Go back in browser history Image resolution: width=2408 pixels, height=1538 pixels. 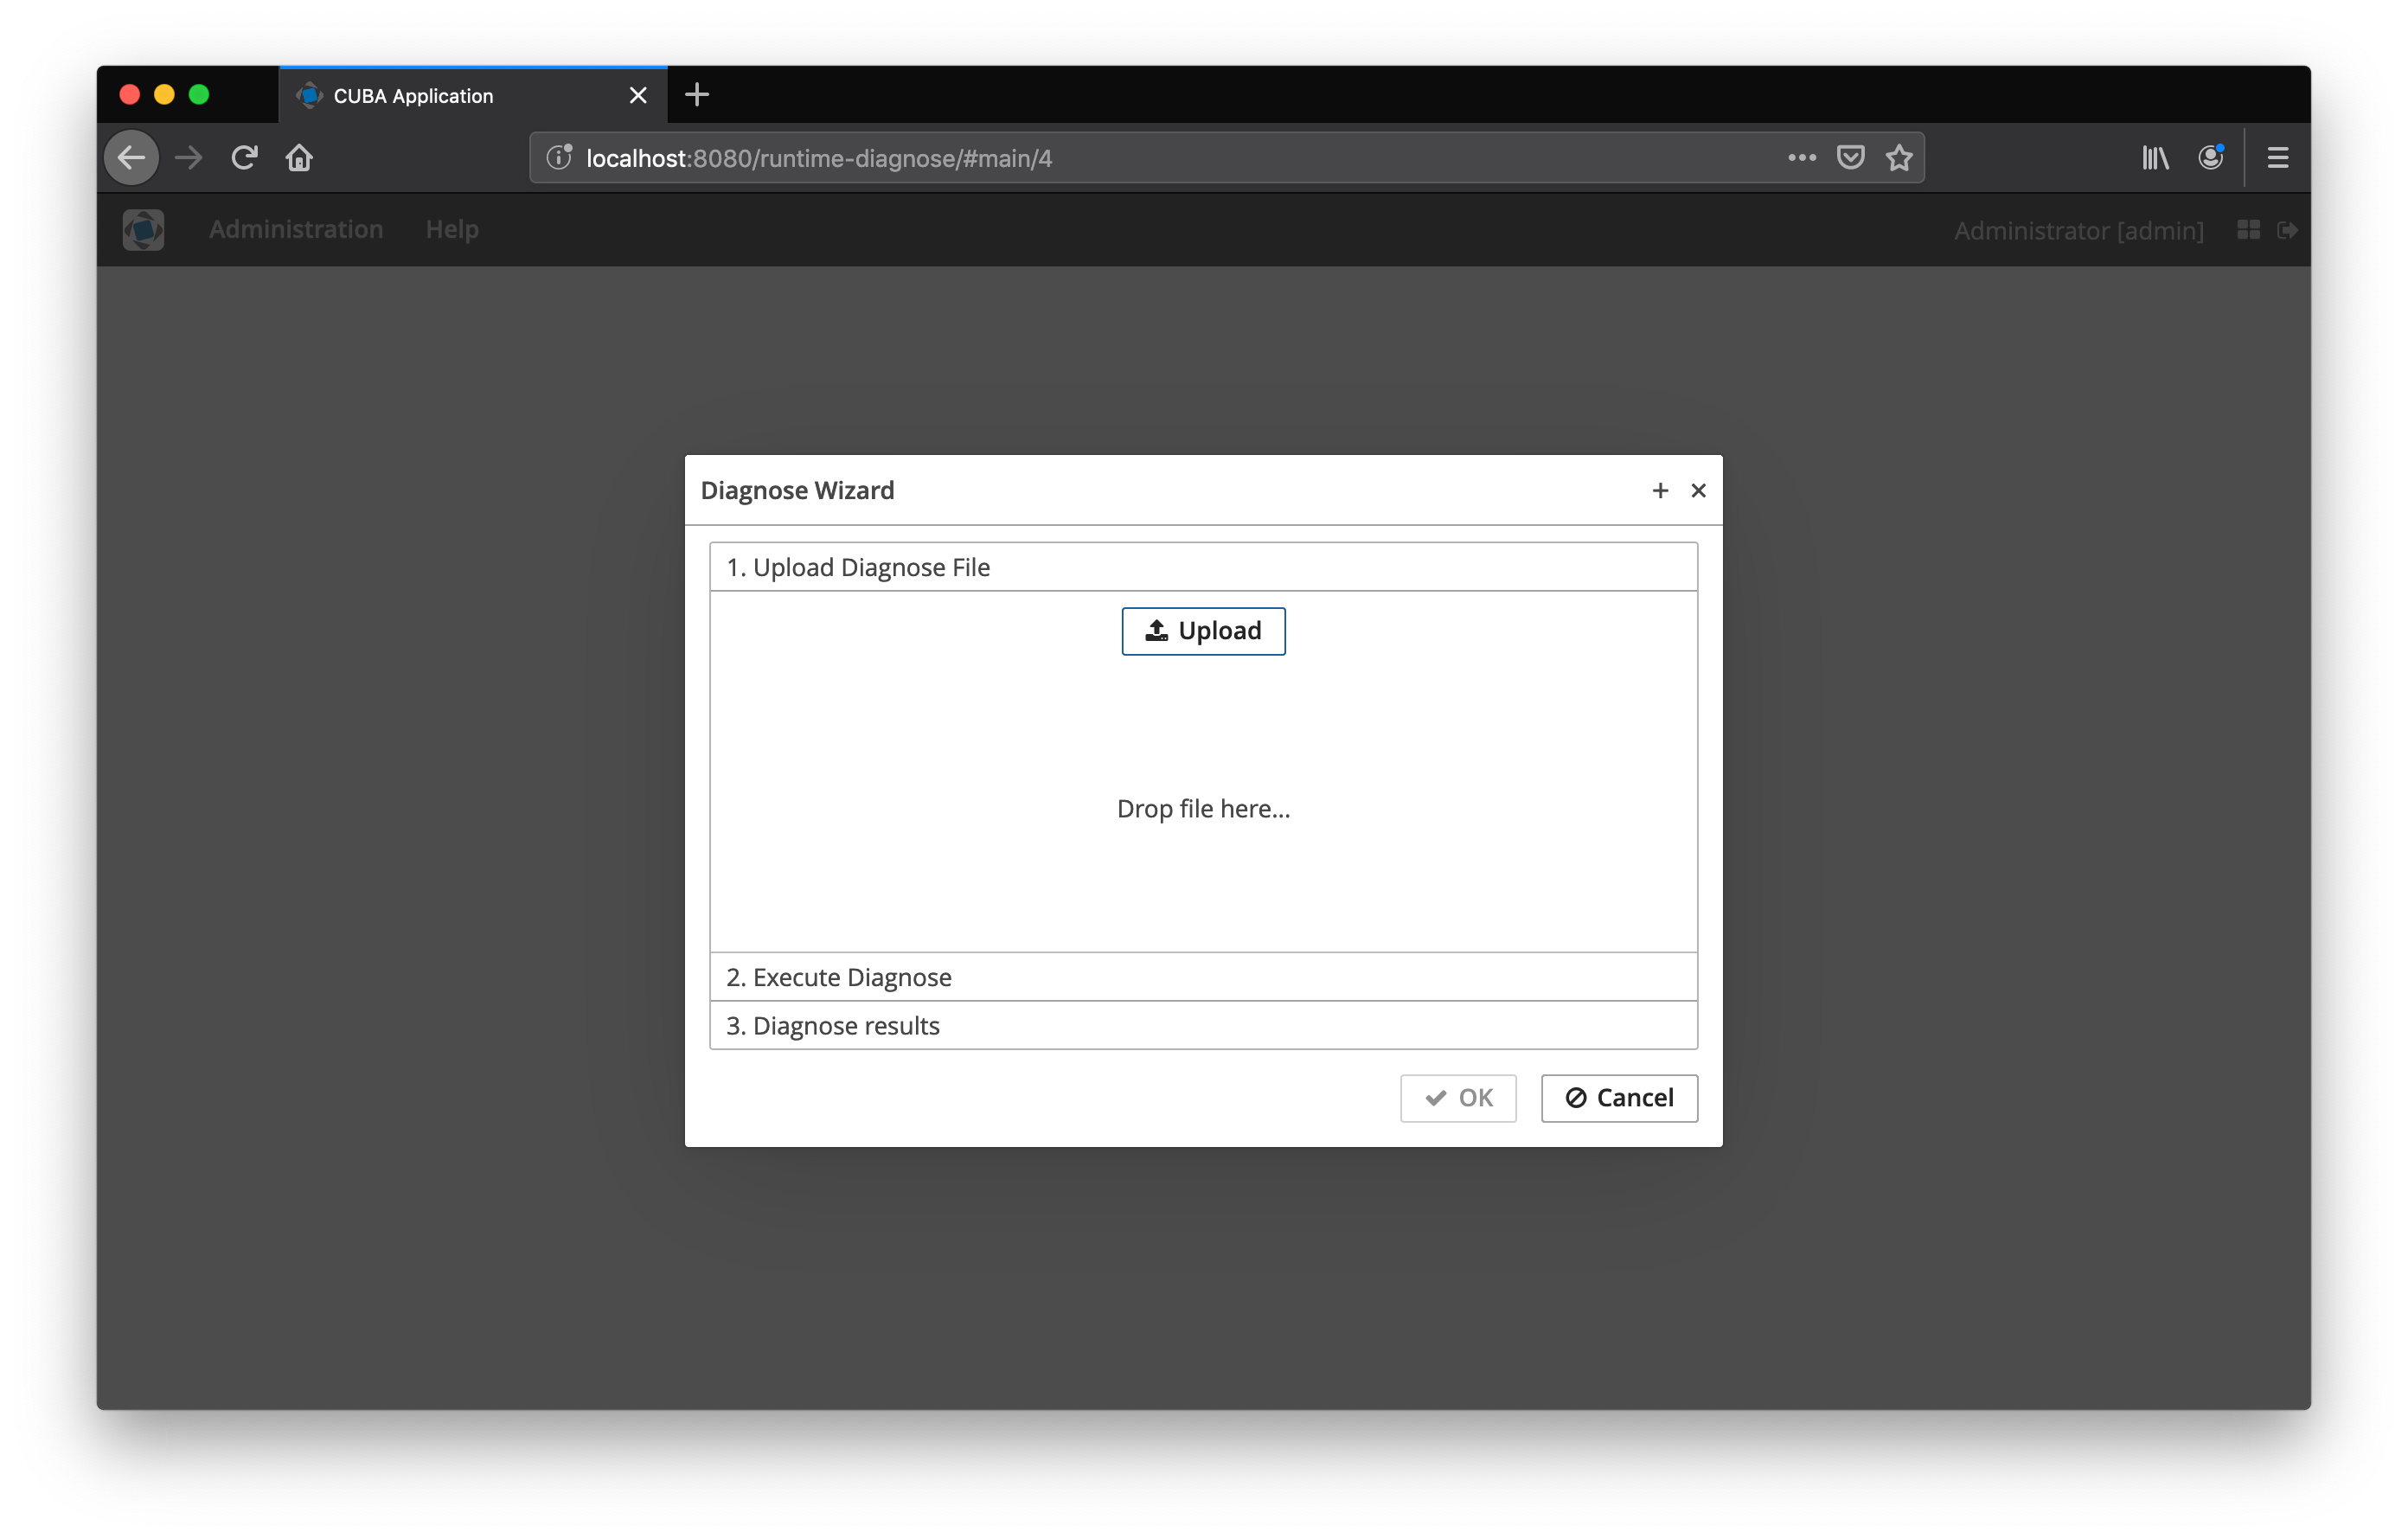coord(132,157)
